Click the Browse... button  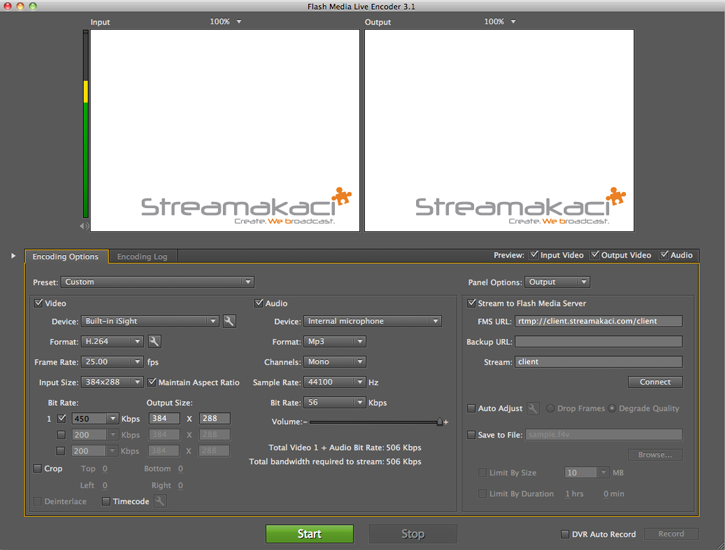coord(655,455)
